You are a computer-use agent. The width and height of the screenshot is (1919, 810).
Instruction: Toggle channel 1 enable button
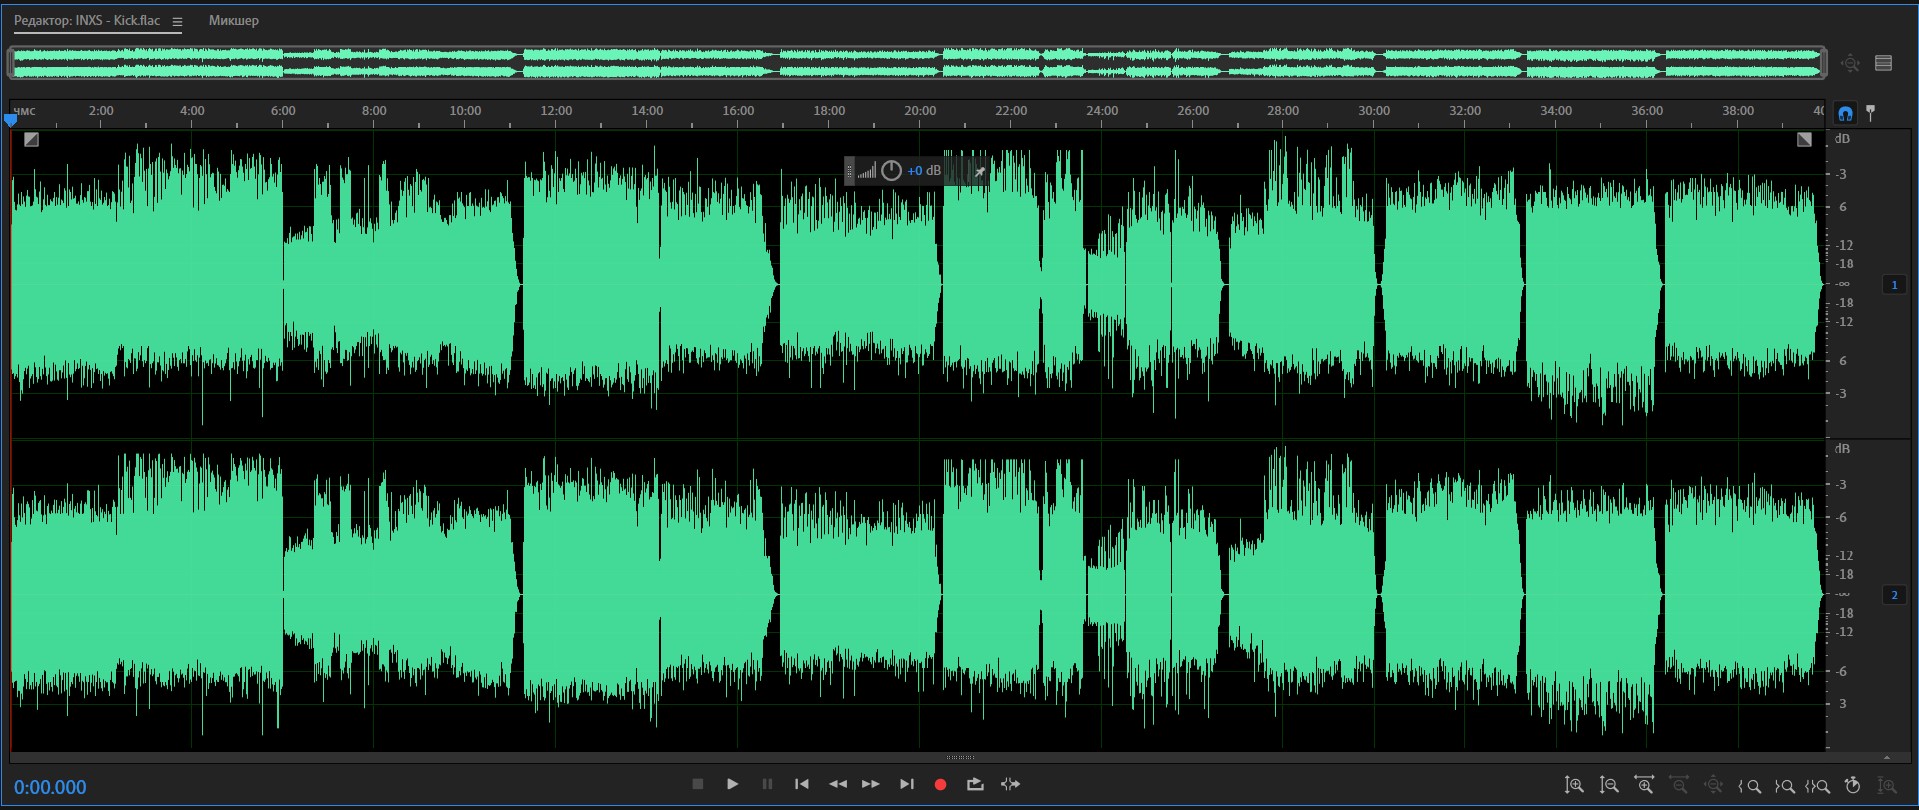(x=1894, y=285)
